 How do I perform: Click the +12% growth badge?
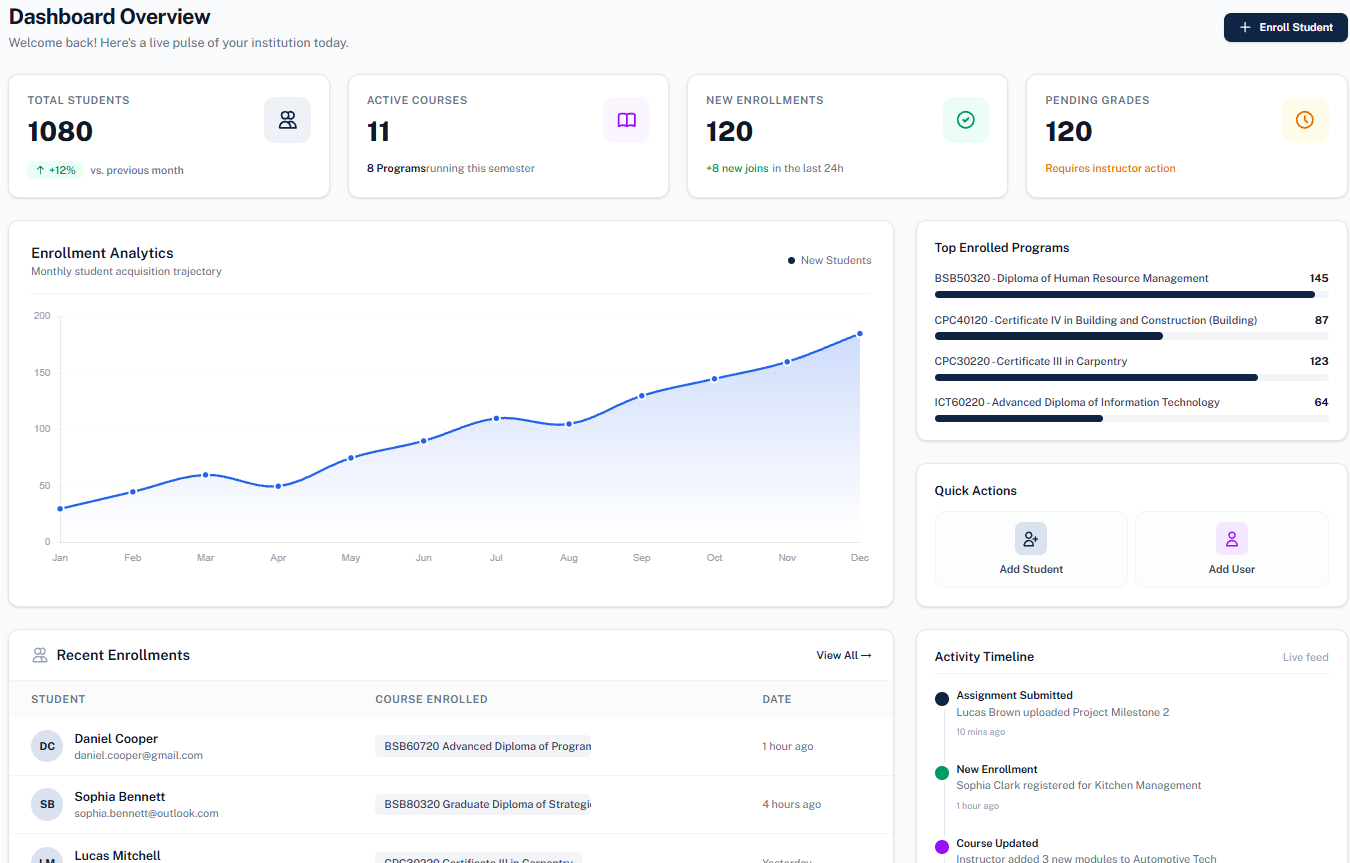(x=55, y=170)
